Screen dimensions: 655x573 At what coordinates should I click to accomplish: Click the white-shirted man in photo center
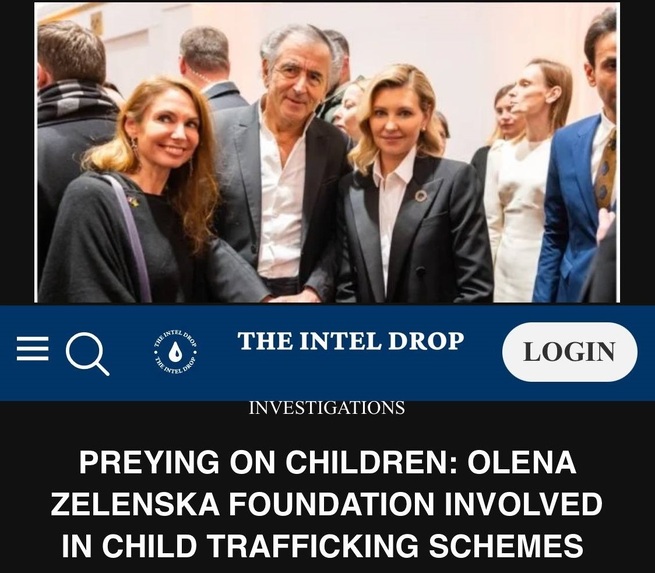click(x=284, y=163)
